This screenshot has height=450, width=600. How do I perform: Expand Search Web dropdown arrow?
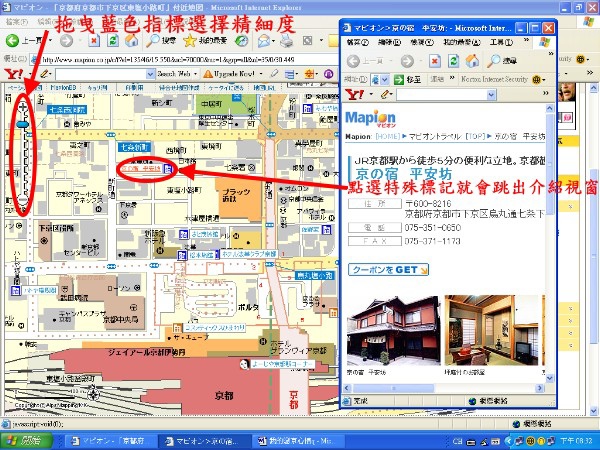pyautogui.click(x=196, y=73)
